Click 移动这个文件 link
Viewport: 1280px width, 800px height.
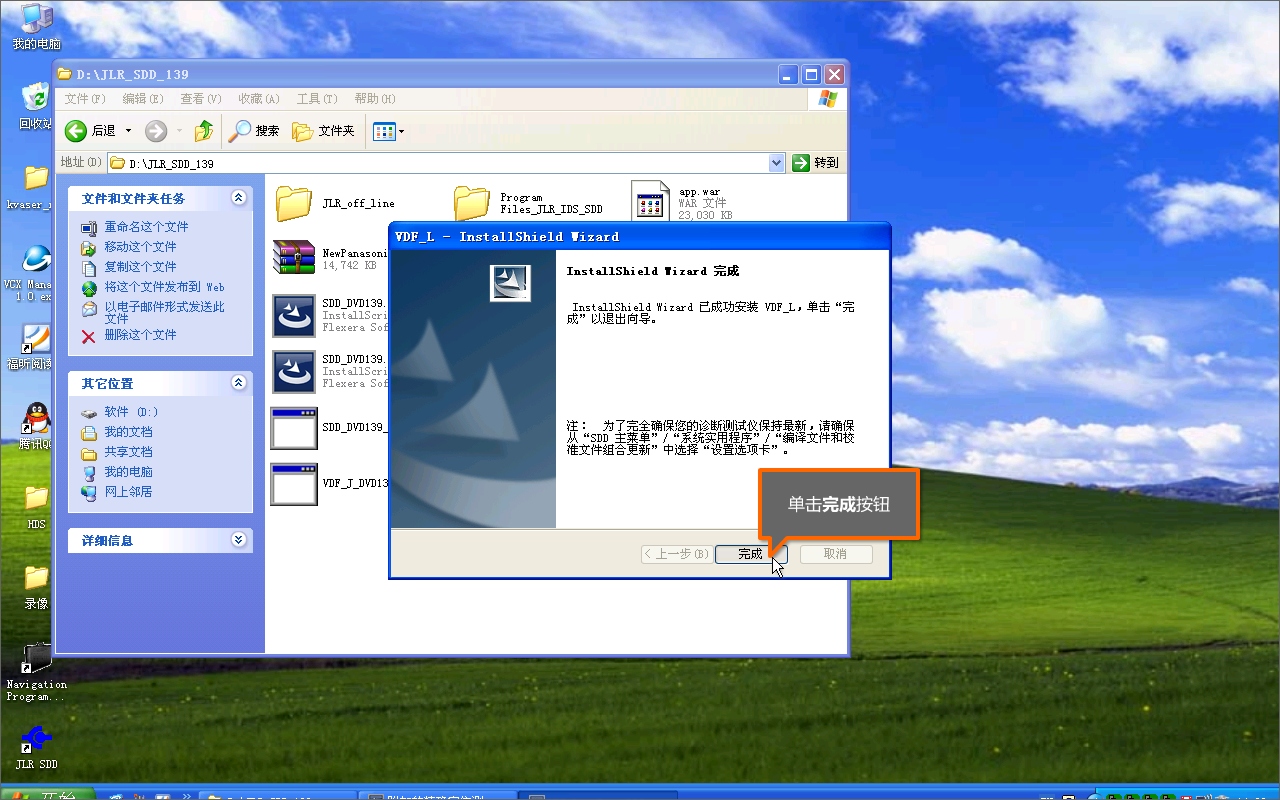pos(140,247)
